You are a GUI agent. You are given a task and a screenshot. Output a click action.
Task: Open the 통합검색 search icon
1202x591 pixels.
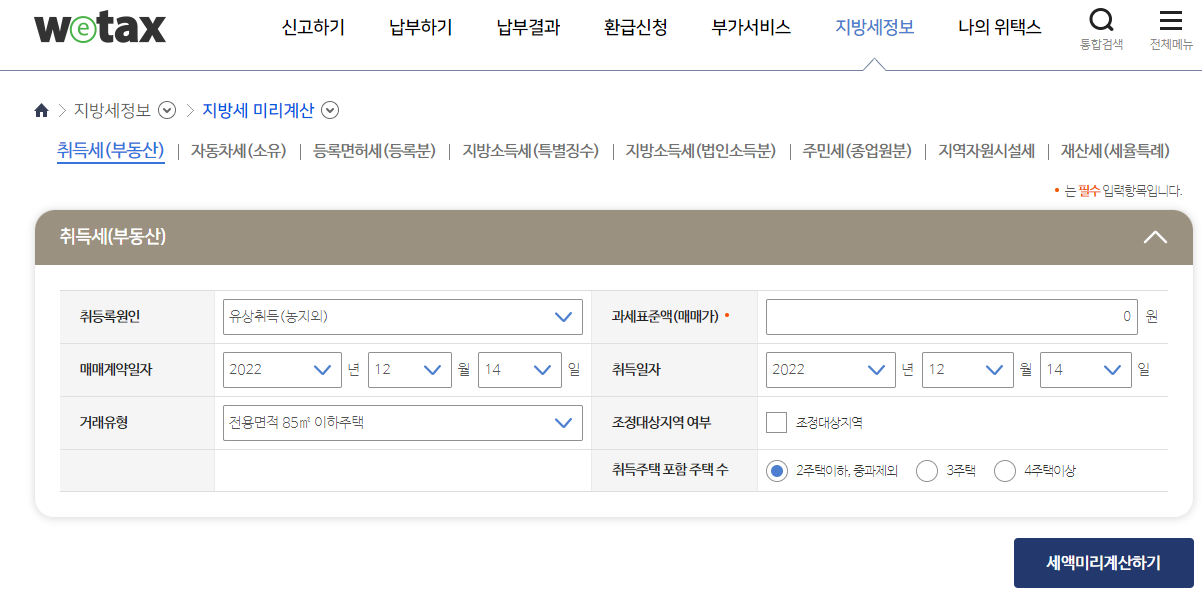pyautogui.click(x=1101, y=22)
